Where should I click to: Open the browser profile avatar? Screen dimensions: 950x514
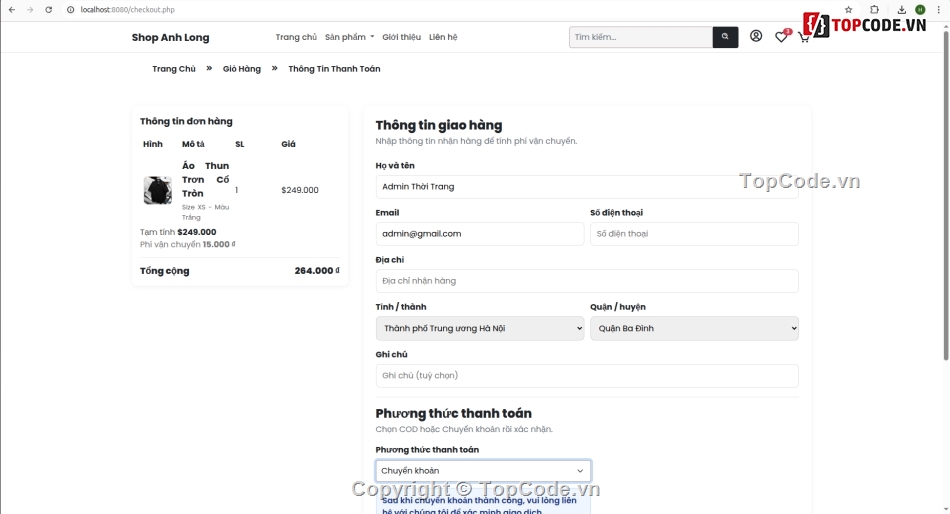[920, 10]
